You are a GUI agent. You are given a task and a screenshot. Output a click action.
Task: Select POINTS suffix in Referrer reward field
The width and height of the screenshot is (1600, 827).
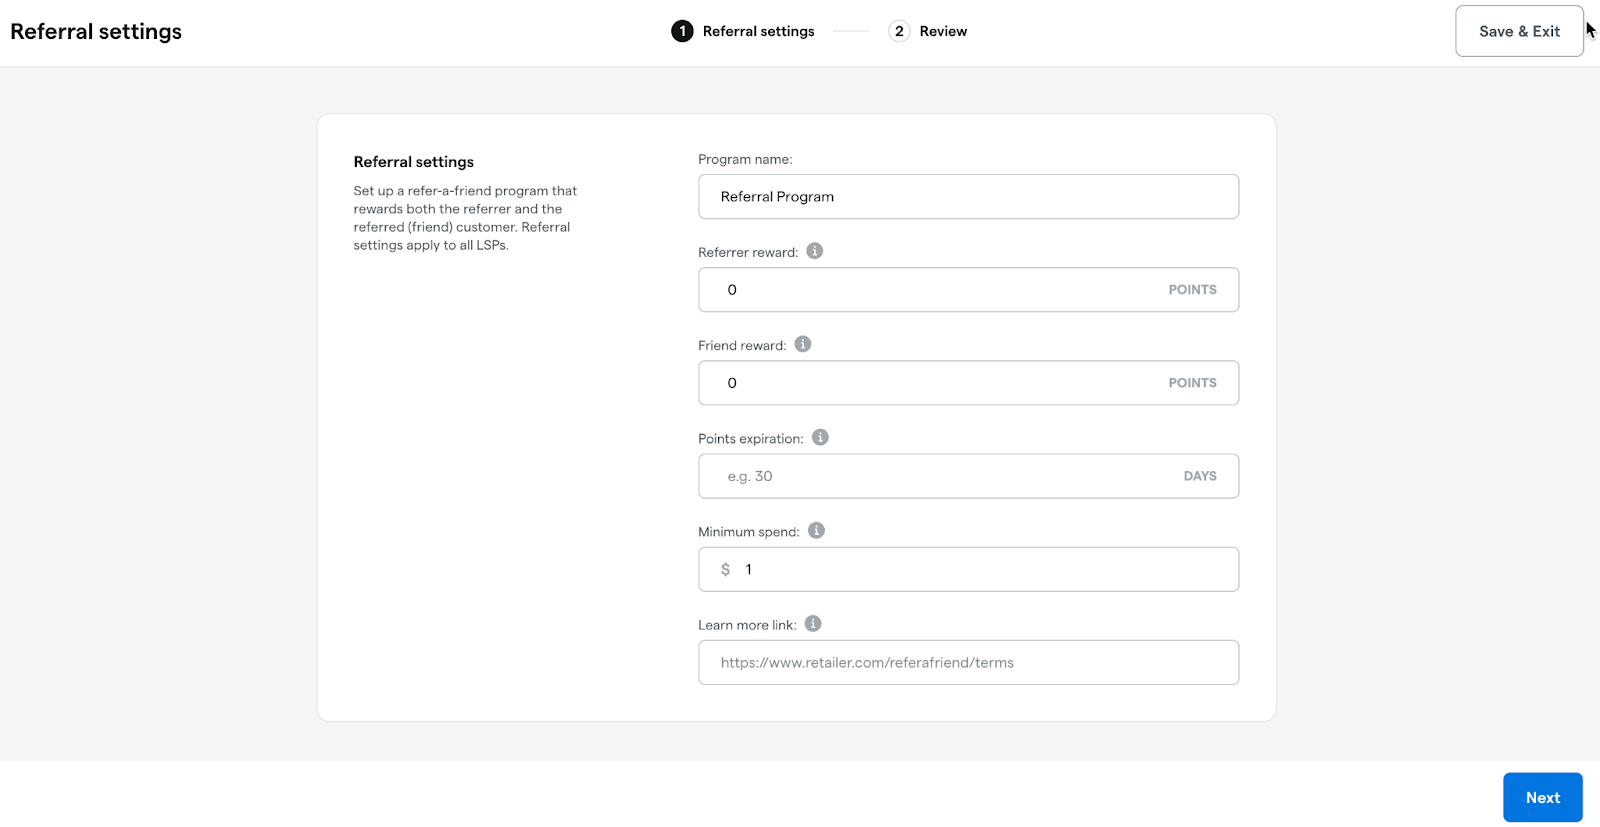[x=1193, y=290]
